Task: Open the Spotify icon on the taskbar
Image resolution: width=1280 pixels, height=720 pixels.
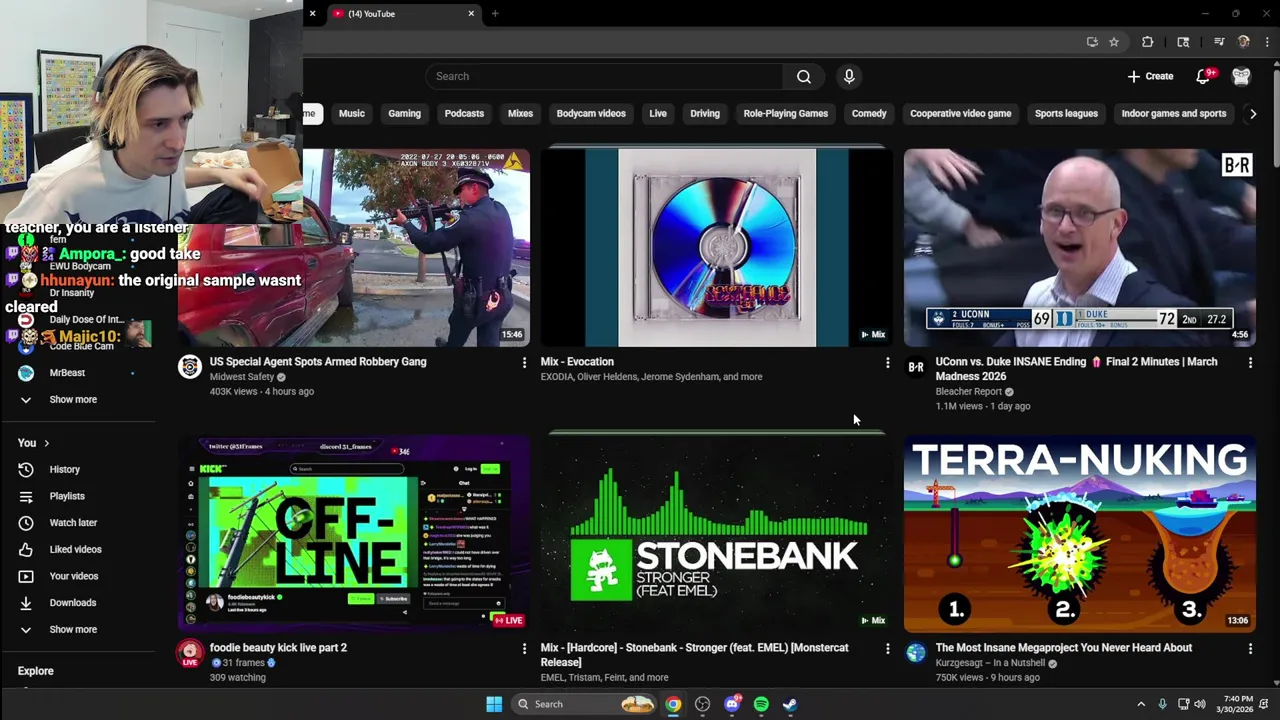Action: click(761, 704)
